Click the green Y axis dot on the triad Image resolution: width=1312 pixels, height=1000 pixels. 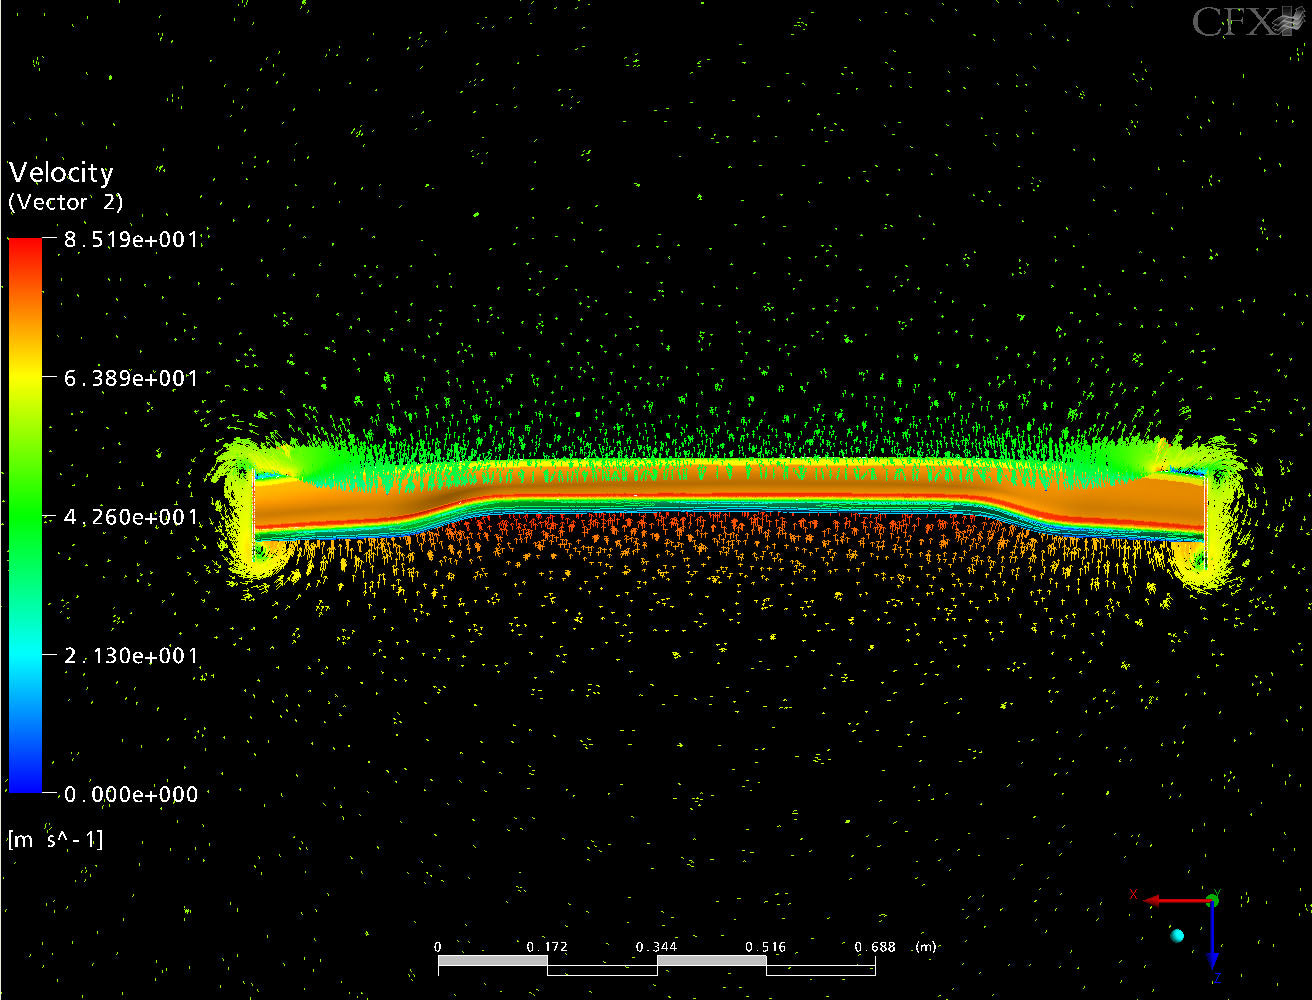[x=1212, y=900]
